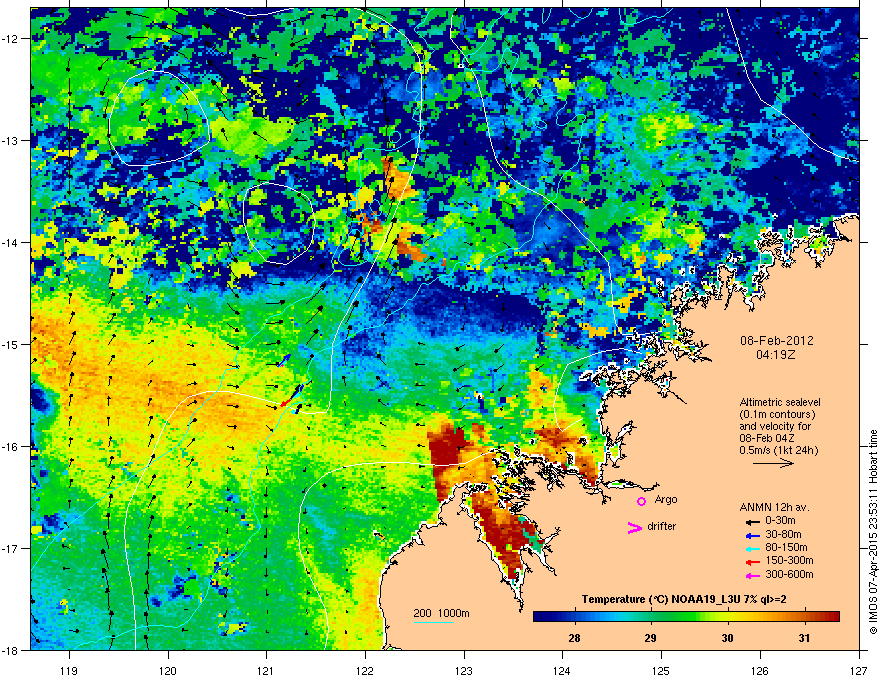Click the cyan 80-150m arrow in ANMN legend
880x680 pixels.
click(x=752, y=549)
